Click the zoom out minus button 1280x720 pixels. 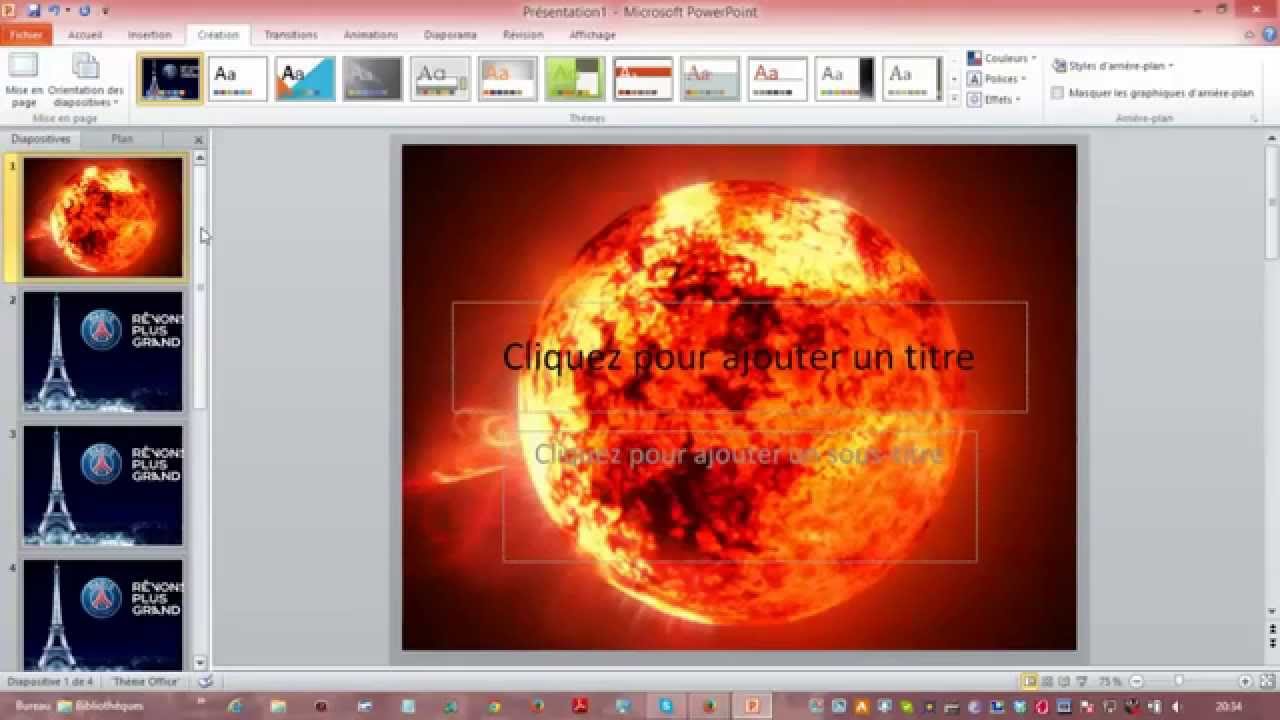1136,681
